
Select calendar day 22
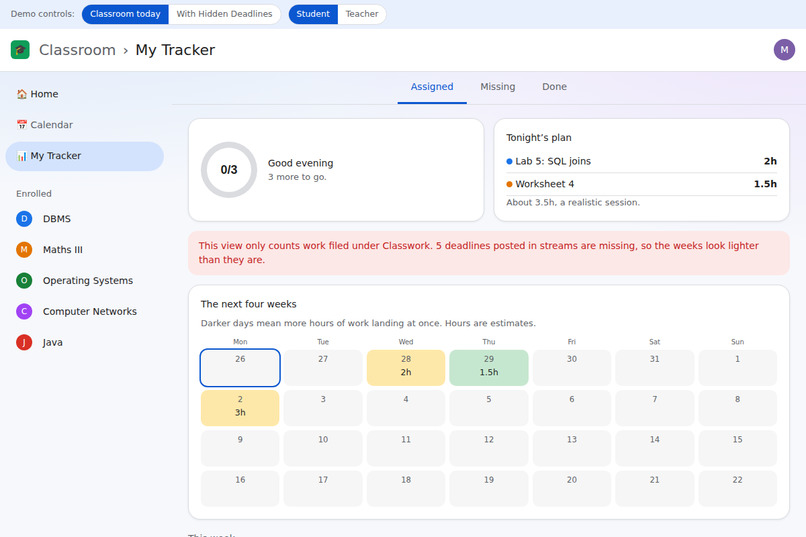click(738, 488)
